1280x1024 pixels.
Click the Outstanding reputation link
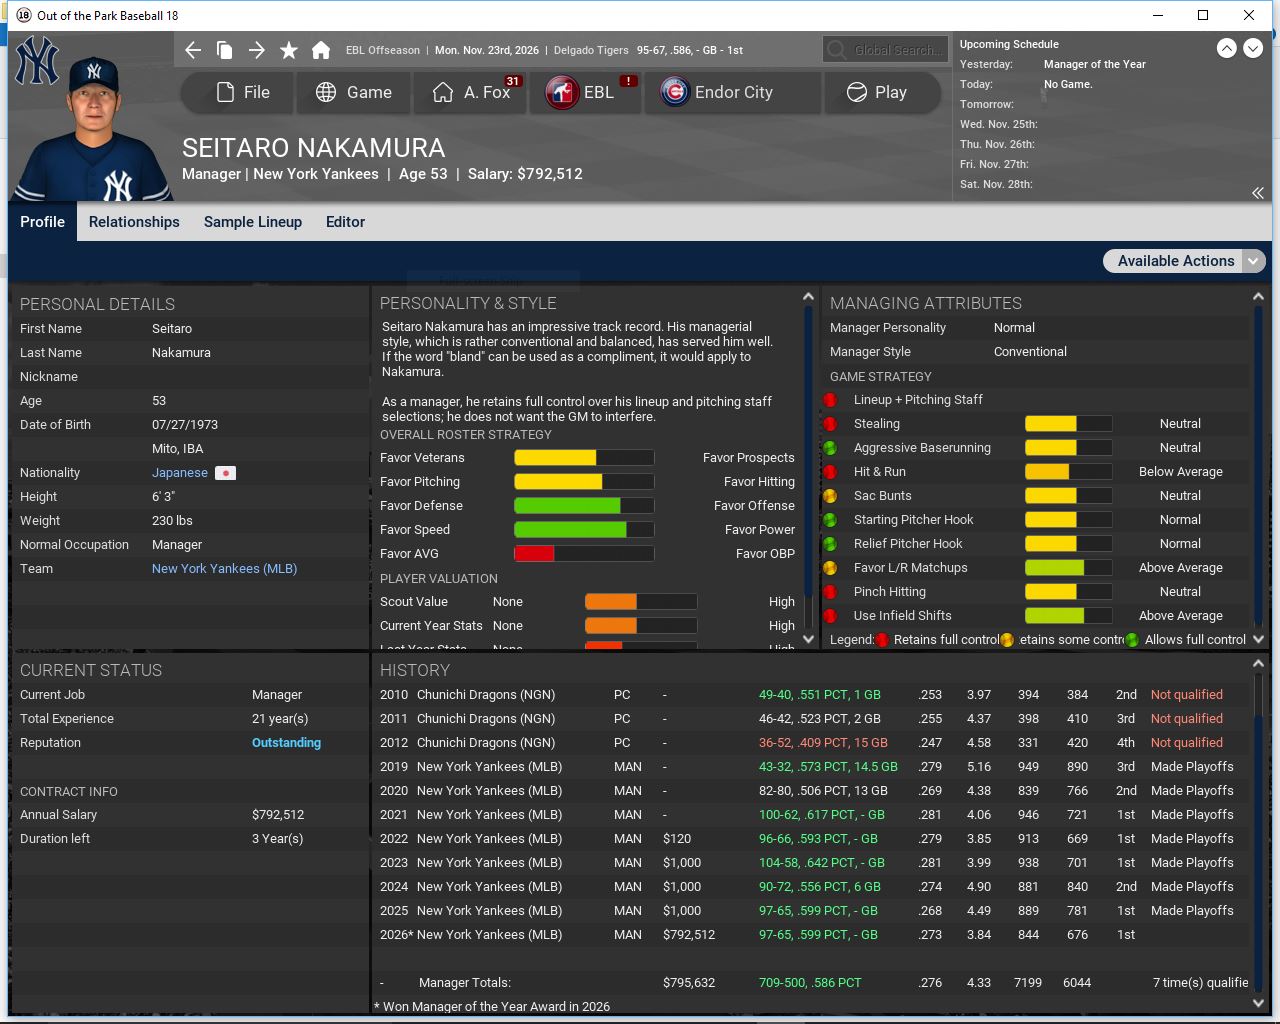(286, 743)
